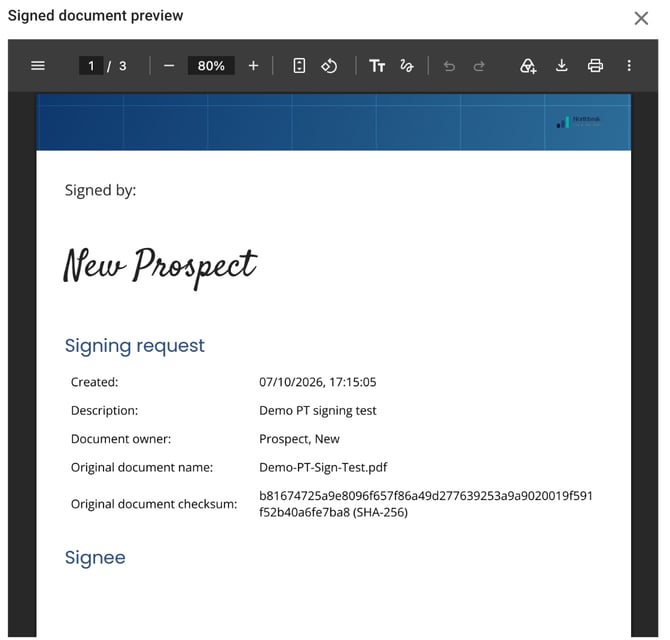Select the draw annotation tool

click(406, 66)
